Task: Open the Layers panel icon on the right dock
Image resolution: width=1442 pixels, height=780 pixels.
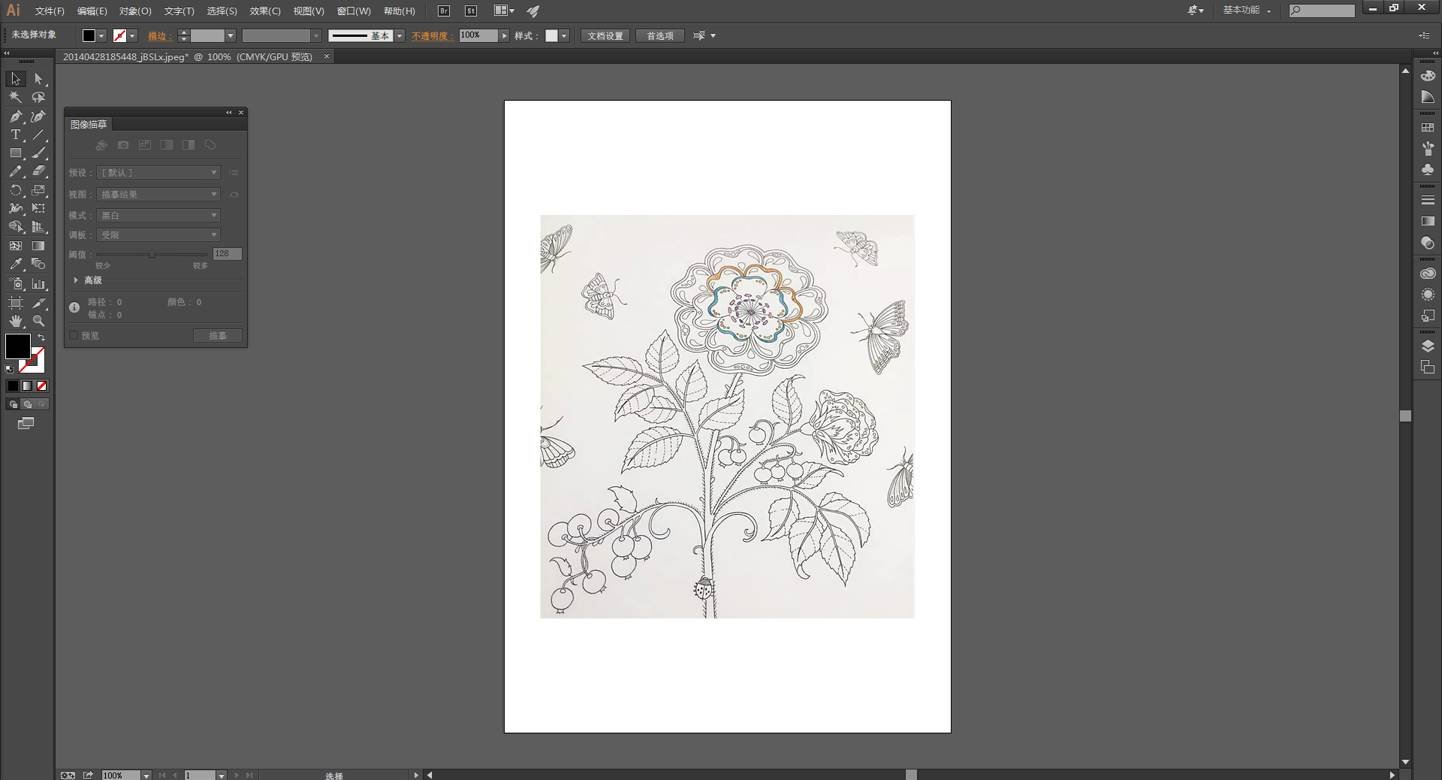Action: 1428,346
